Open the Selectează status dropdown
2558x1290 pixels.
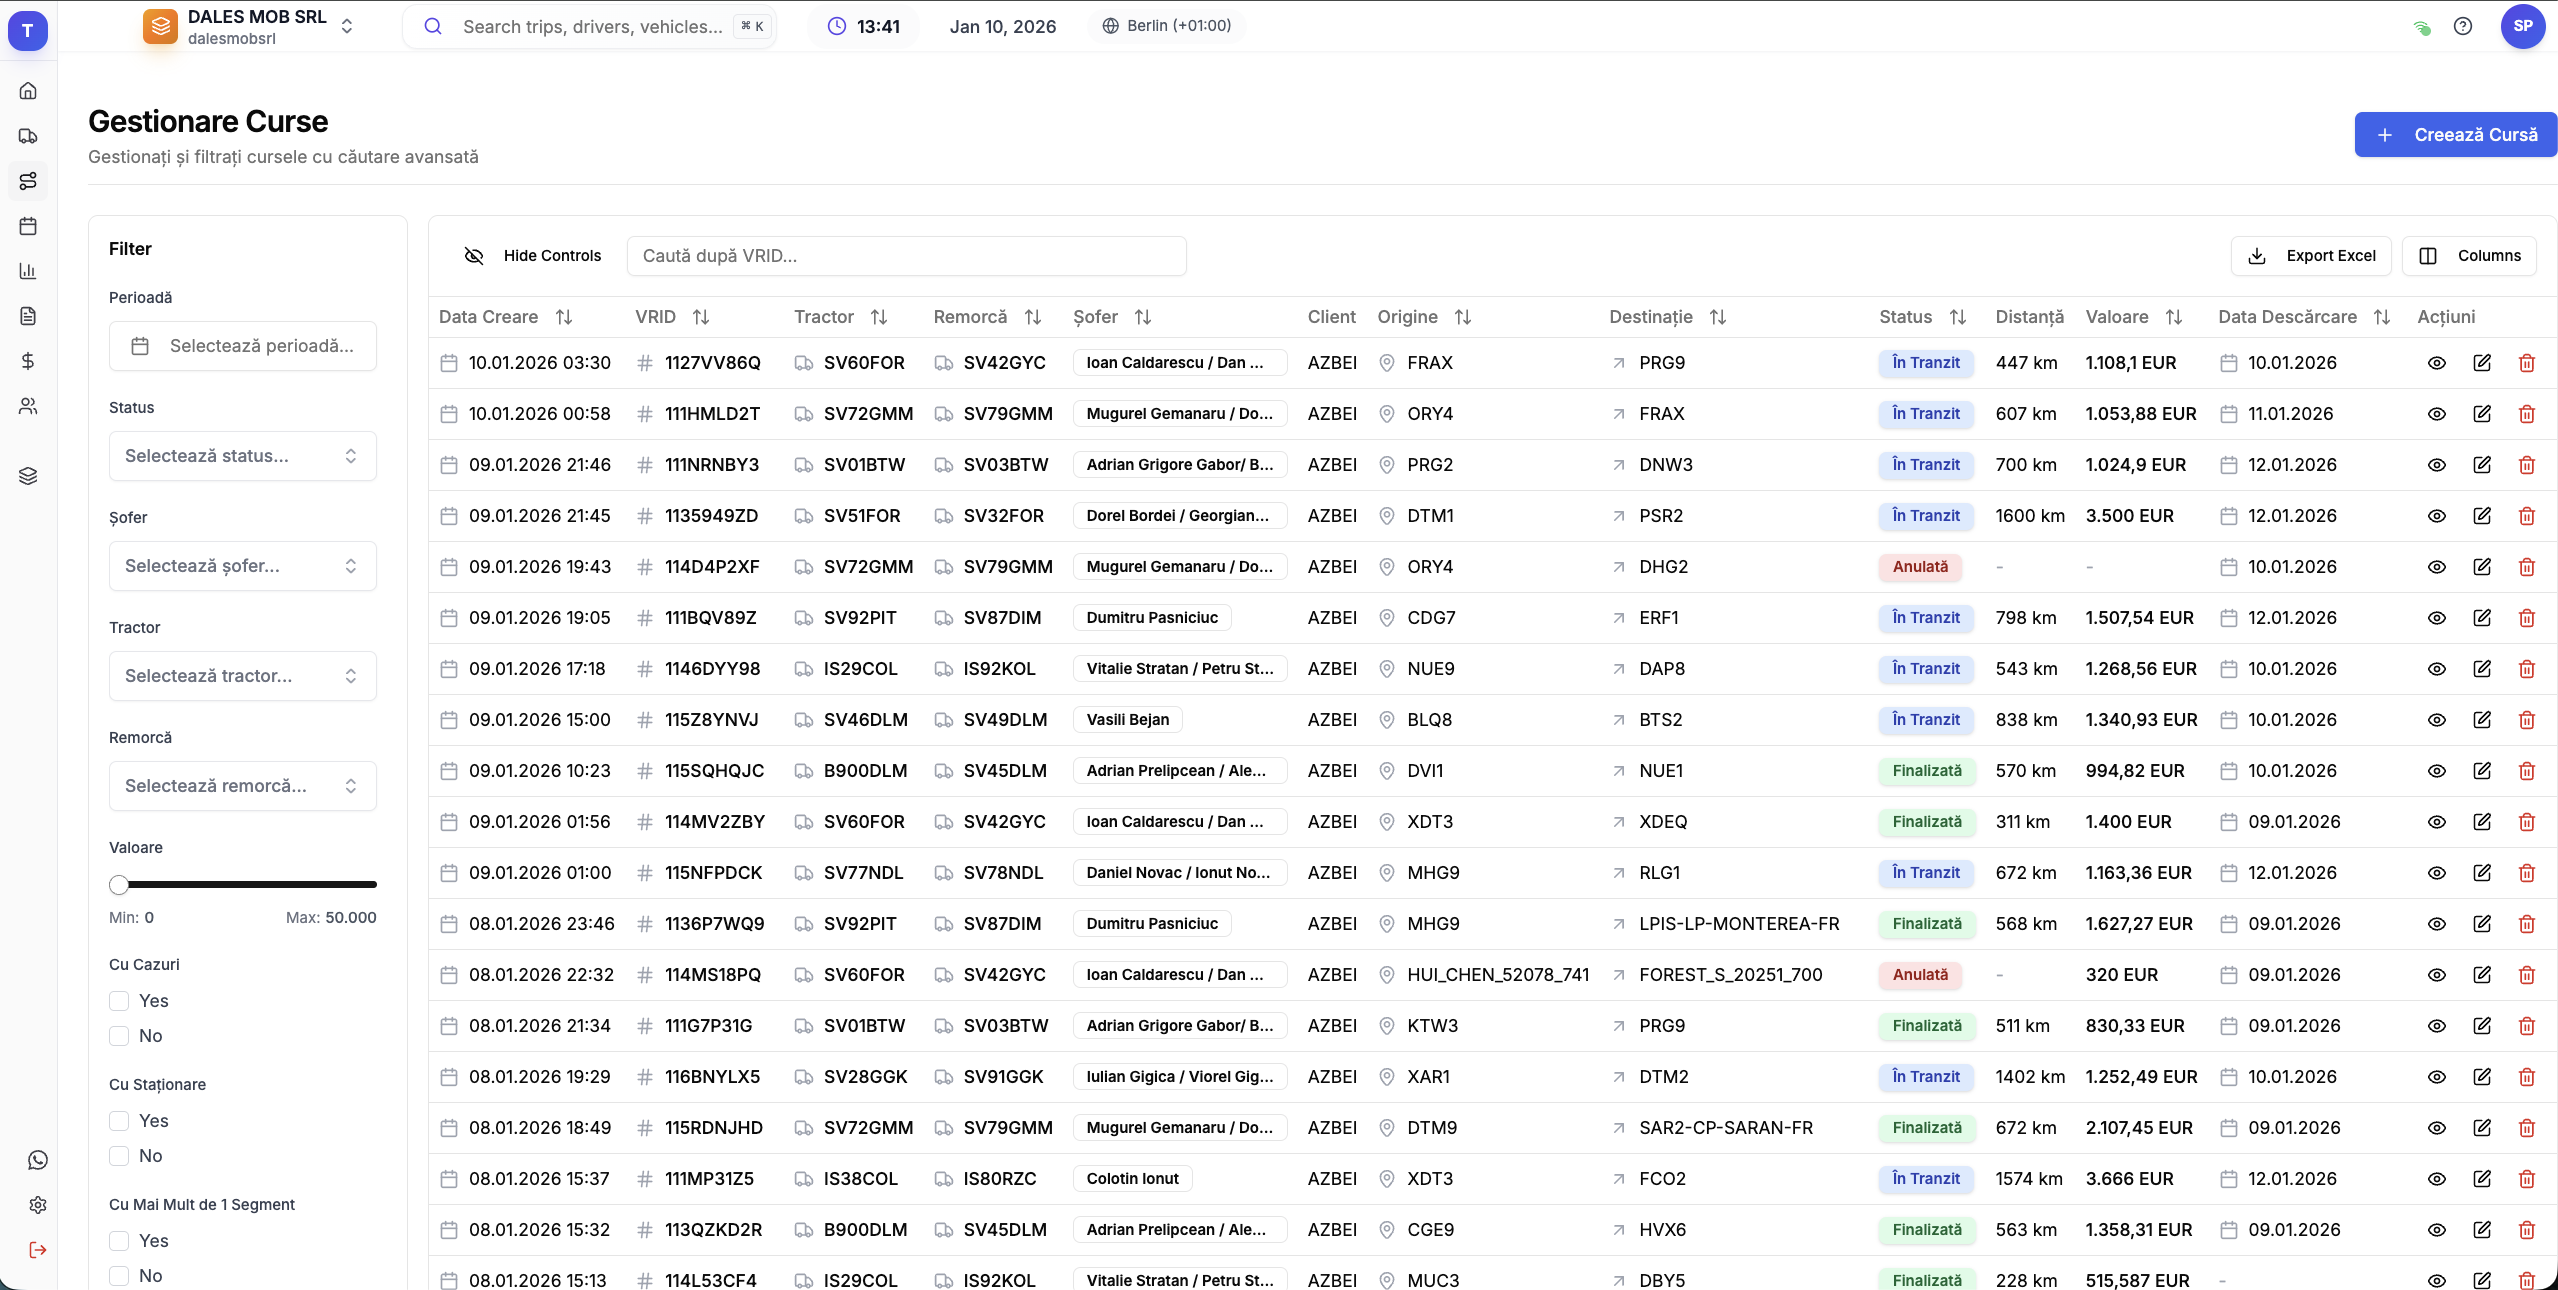[242, 456]
